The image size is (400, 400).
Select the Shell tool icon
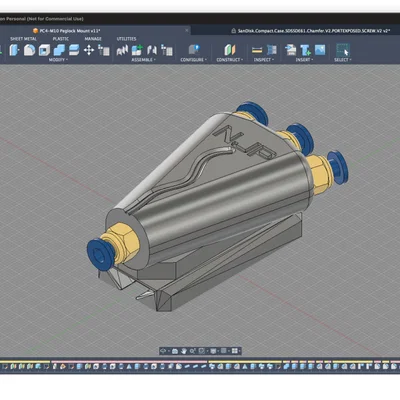[x=44, y=50]
